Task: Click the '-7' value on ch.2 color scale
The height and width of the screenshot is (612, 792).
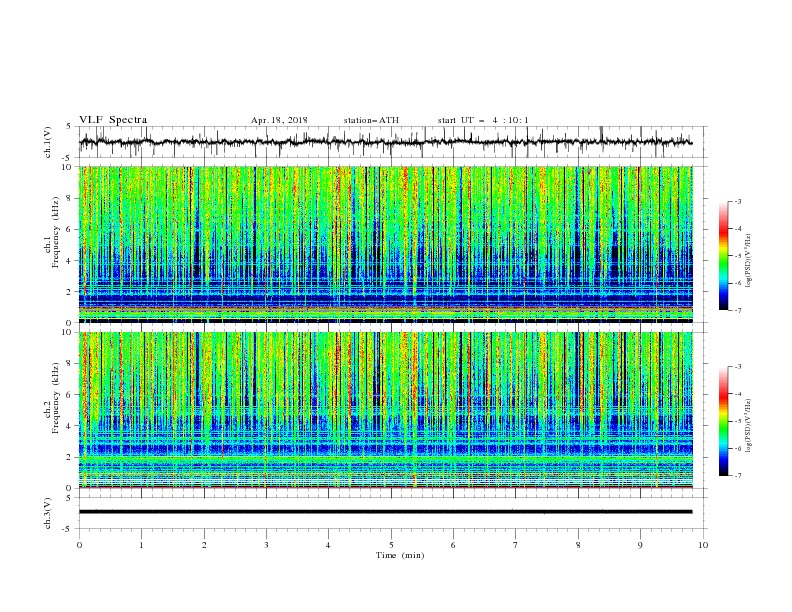Action: [738, 476]
